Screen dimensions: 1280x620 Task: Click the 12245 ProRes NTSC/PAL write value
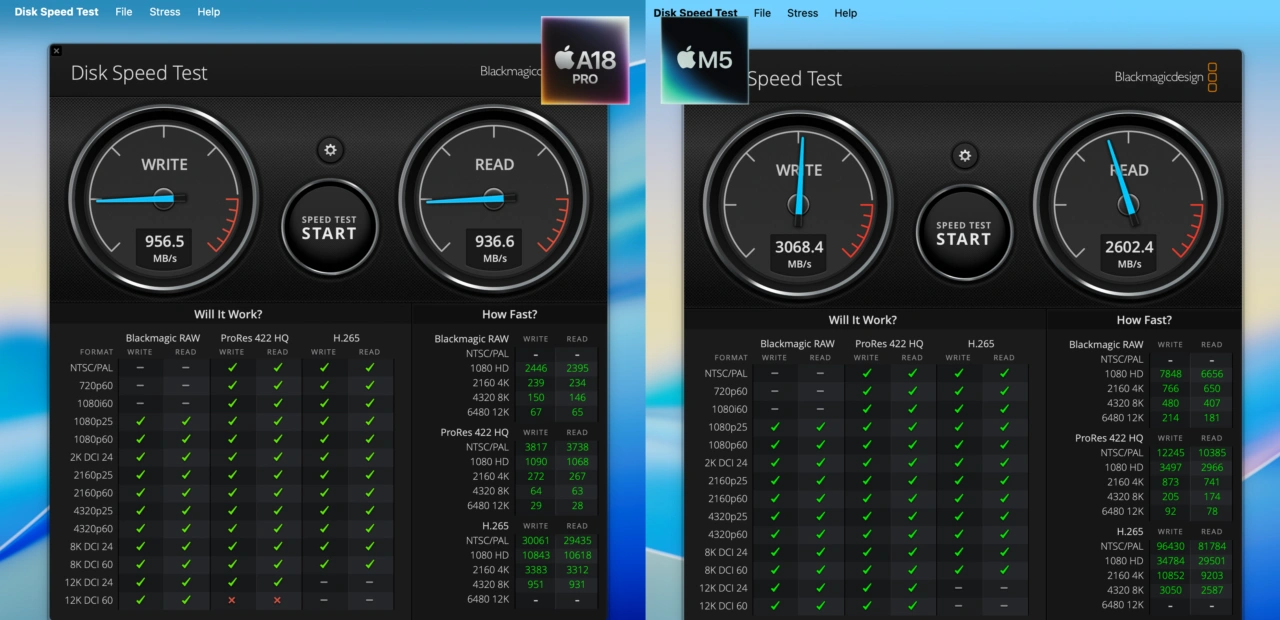(1170, 453)
